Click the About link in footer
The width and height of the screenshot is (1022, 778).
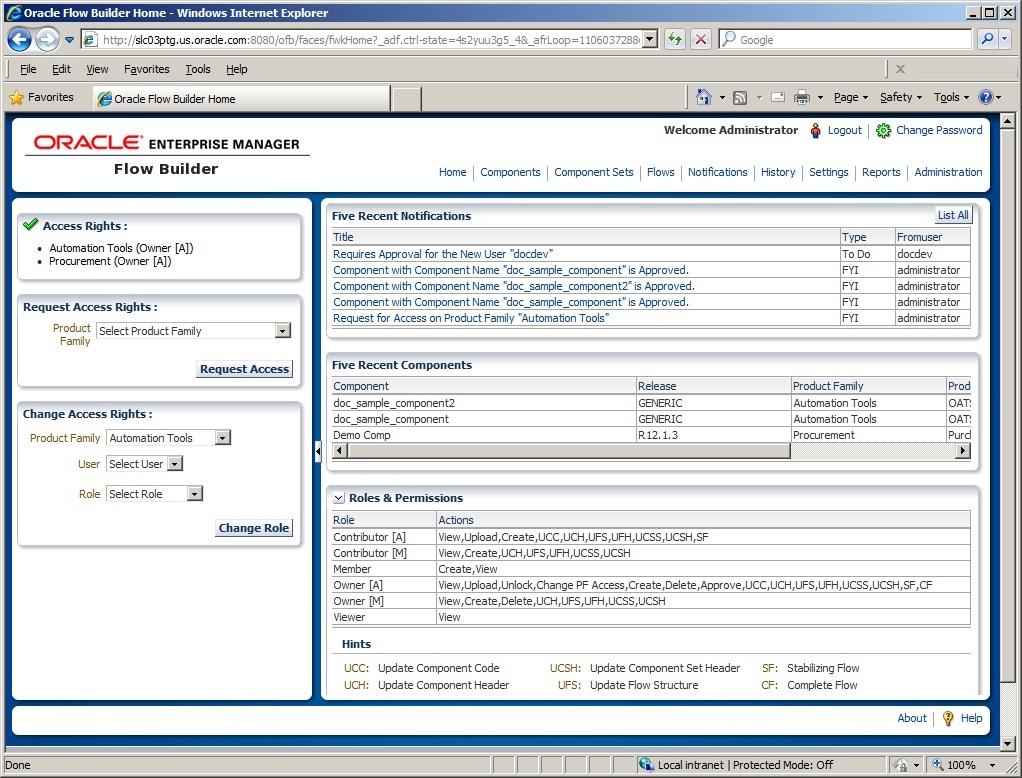tap(912, 718)
